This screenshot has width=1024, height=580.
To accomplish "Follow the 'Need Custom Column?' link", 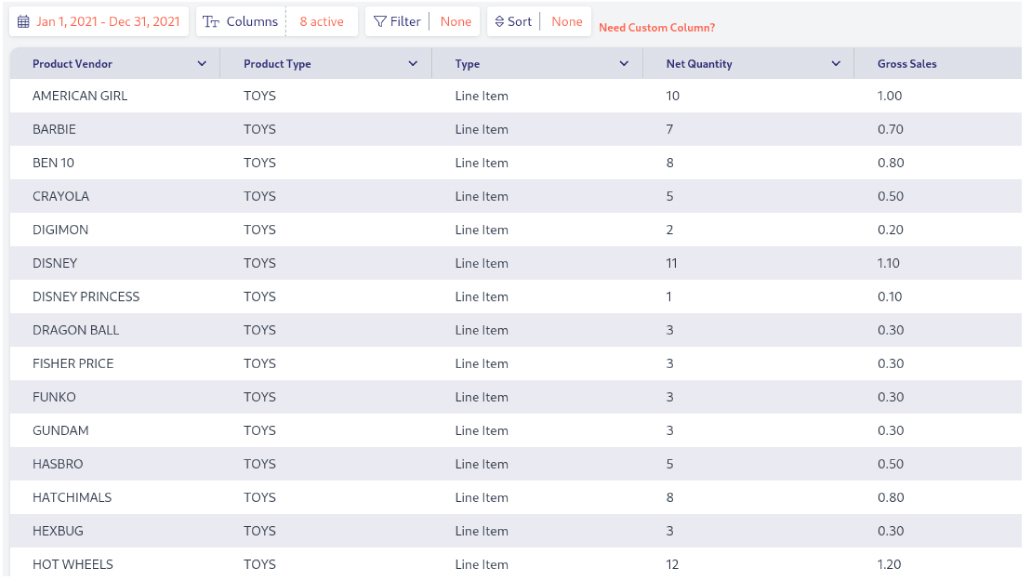I will (x=656, y=28).
